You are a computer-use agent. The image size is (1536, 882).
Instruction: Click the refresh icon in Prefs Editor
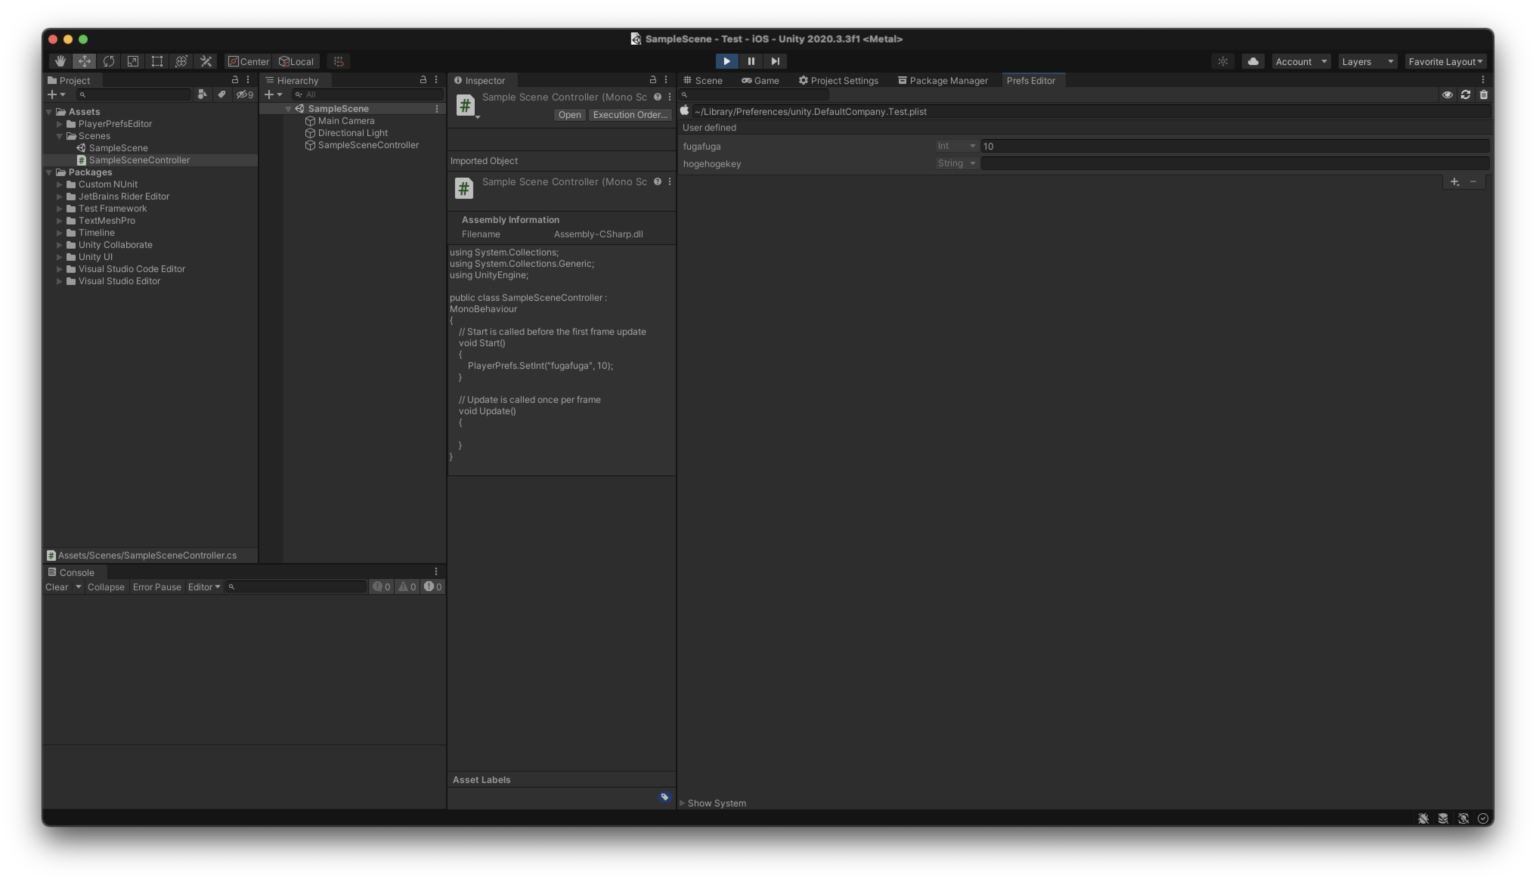coord(1463,93)
